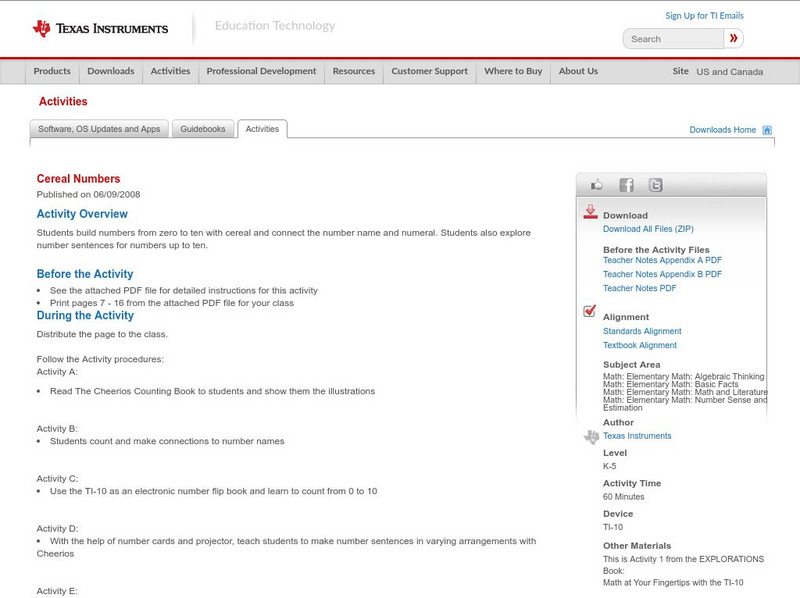
Task: Share the activity on Twitter
Action: (655, 185)
